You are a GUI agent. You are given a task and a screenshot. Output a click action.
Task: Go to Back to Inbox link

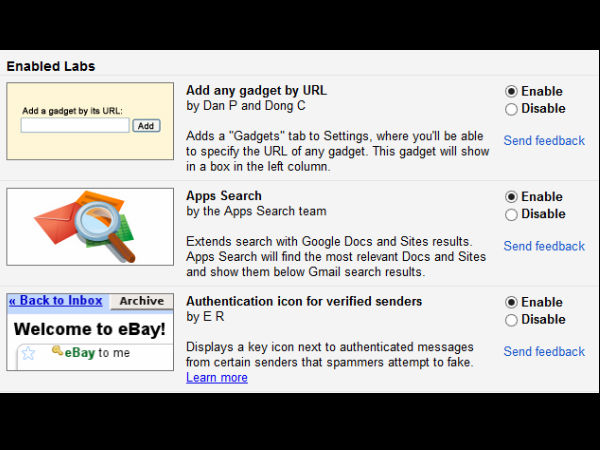[x=56, y=301]
